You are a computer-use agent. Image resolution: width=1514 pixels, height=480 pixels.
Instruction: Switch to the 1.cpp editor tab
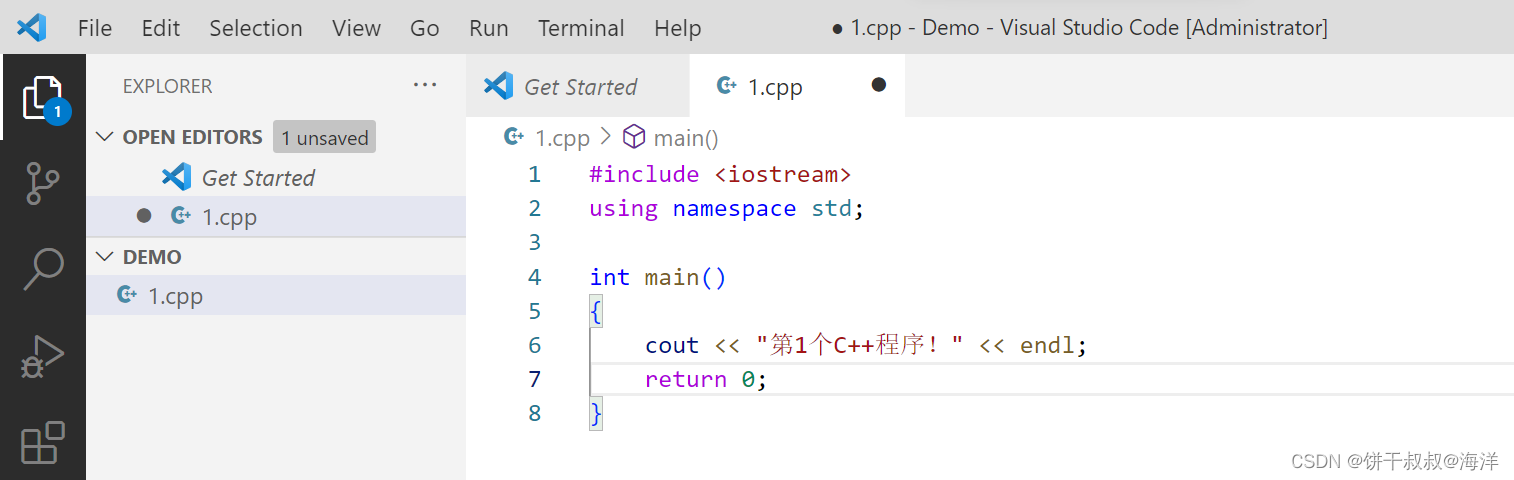click(798, 86)
